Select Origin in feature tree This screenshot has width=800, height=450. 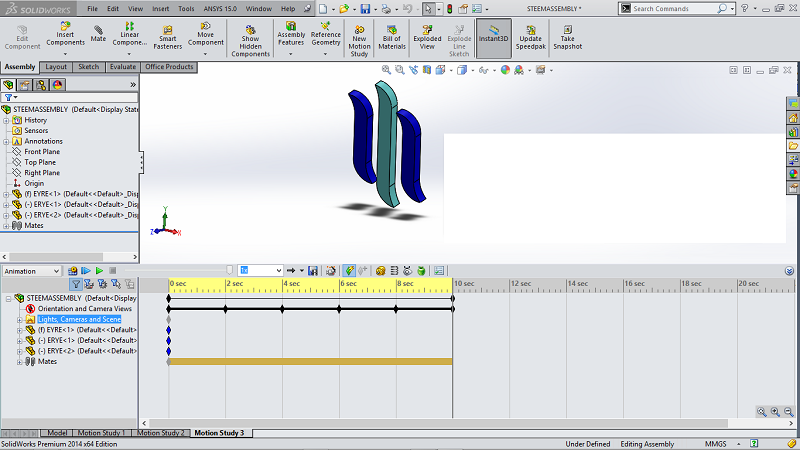point(34,183)
